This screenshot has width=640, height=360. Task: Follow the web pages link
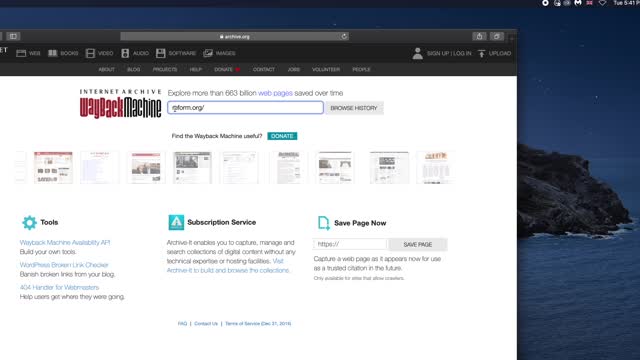tap(275, 93)
